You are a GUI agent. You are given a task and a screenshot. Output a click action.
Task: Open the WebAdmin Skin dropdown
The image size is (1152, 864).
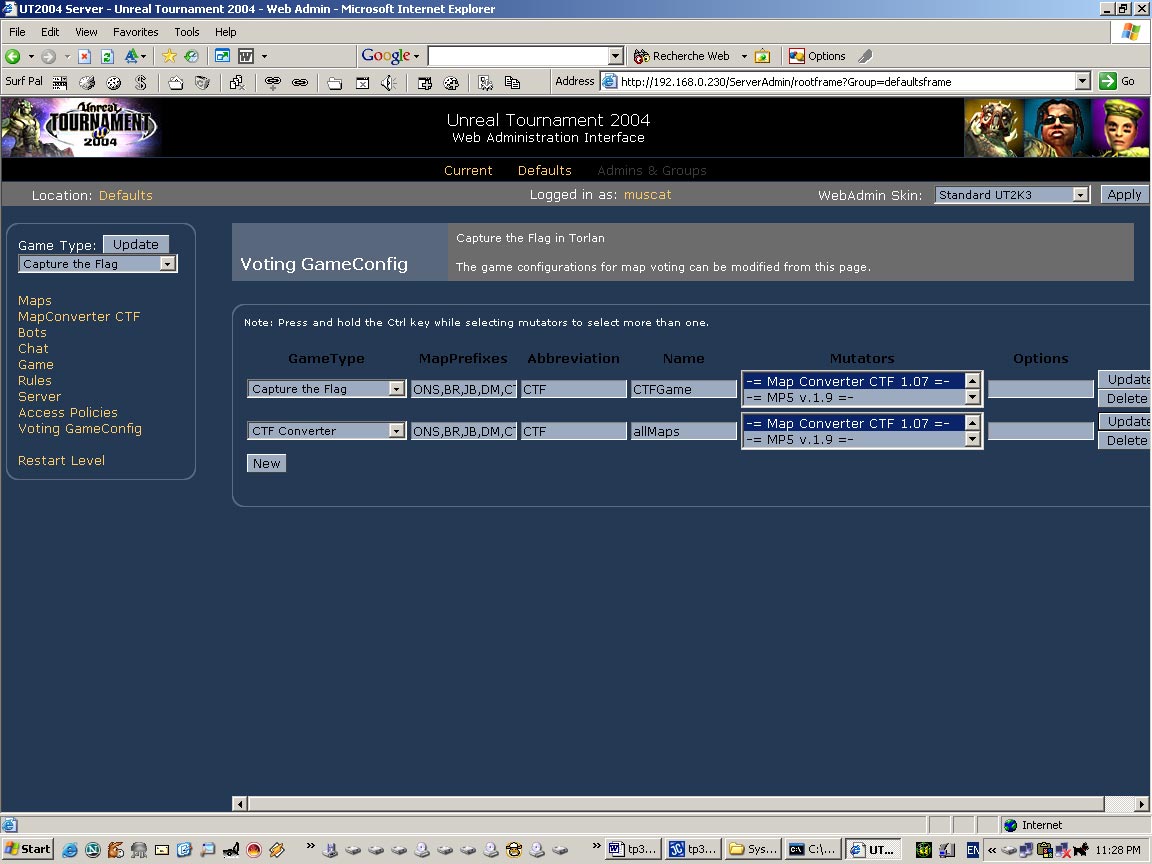pos(1012,195)
